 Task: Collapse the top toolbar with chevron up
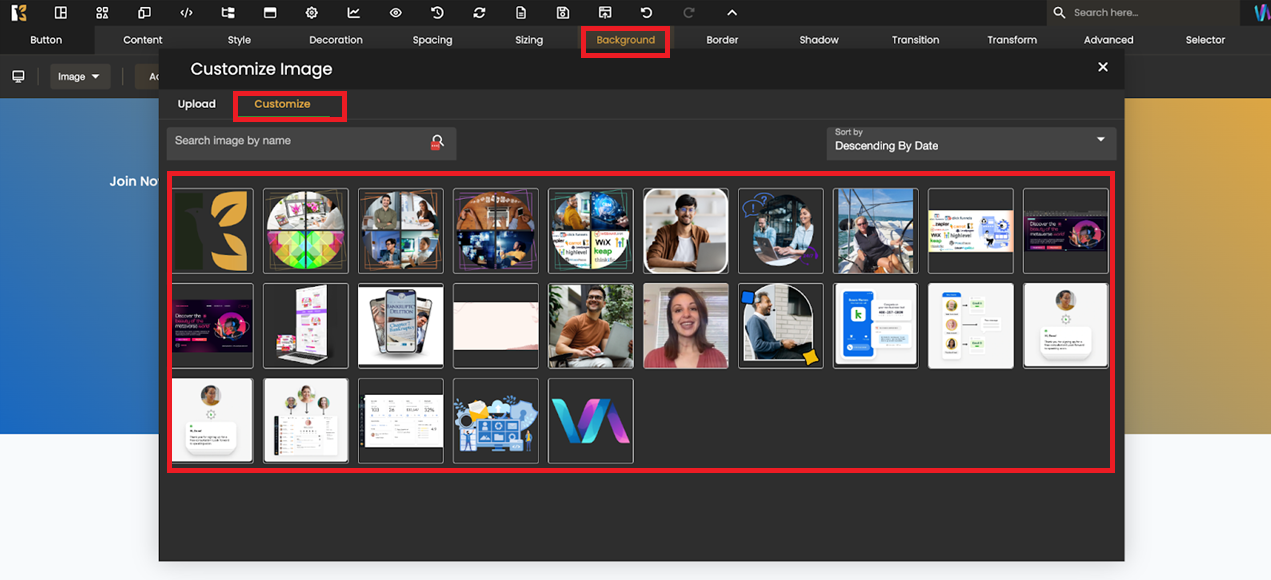coord(732,13)
